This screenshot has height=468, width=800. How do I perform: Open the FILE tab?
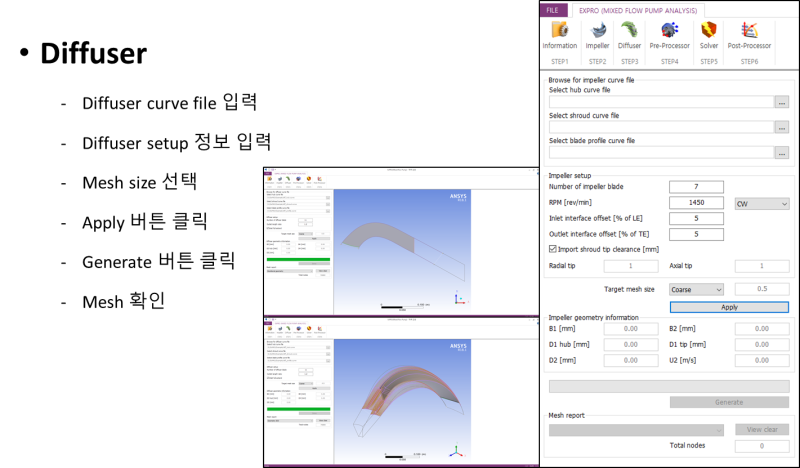[553, 10]
